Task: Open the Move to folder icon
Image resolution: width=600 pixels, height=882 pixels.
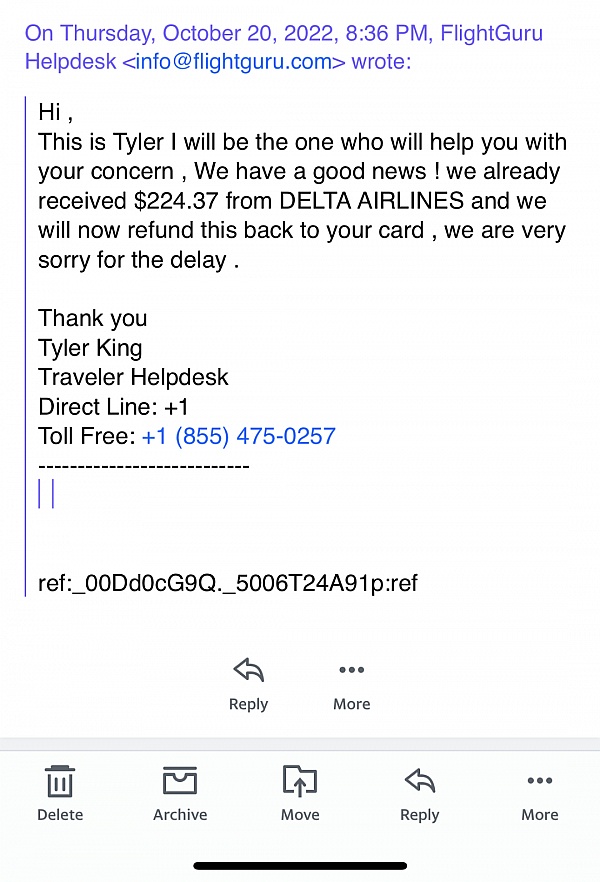Action: 300,780
